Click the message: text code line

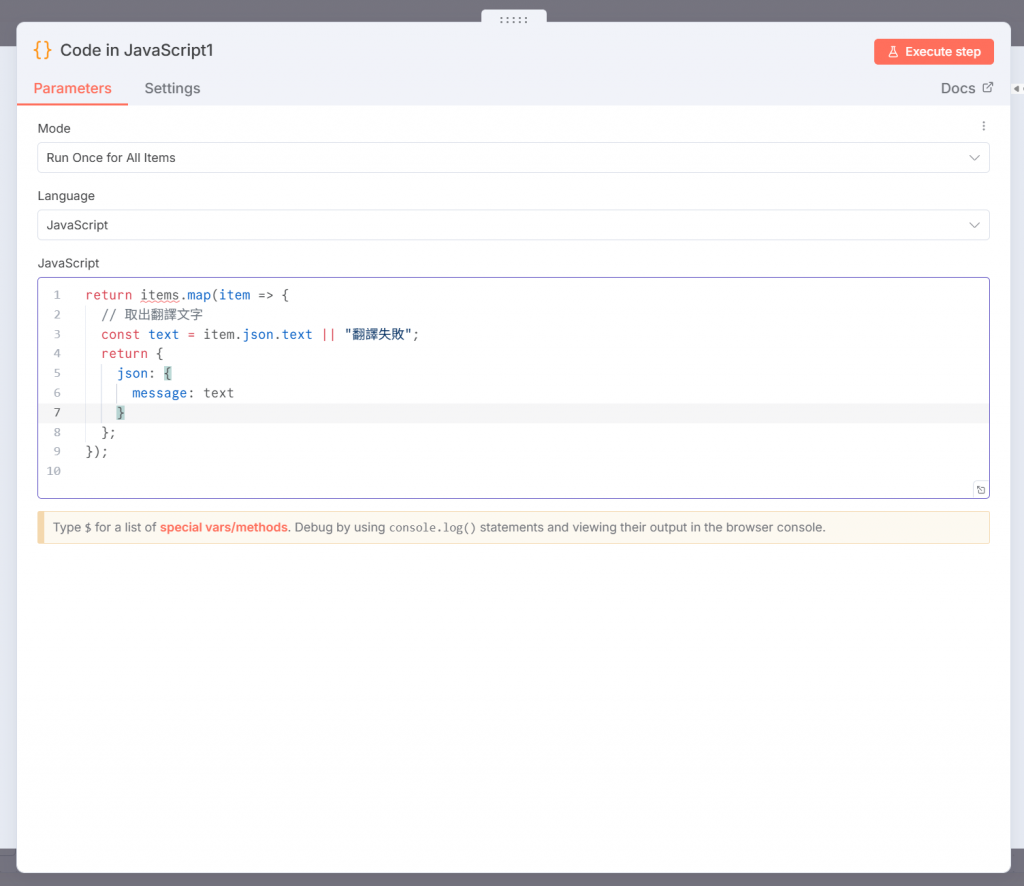[x=182, y=393]
